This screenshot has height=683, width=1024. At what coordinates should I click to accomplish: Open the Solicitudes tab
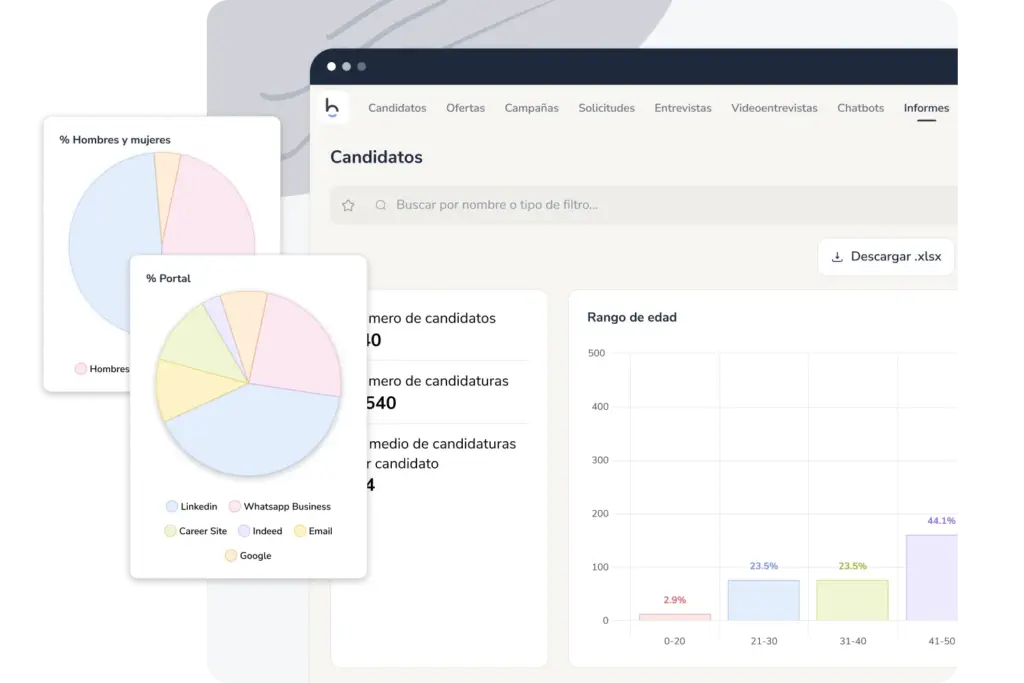click(x=607, y=108)
